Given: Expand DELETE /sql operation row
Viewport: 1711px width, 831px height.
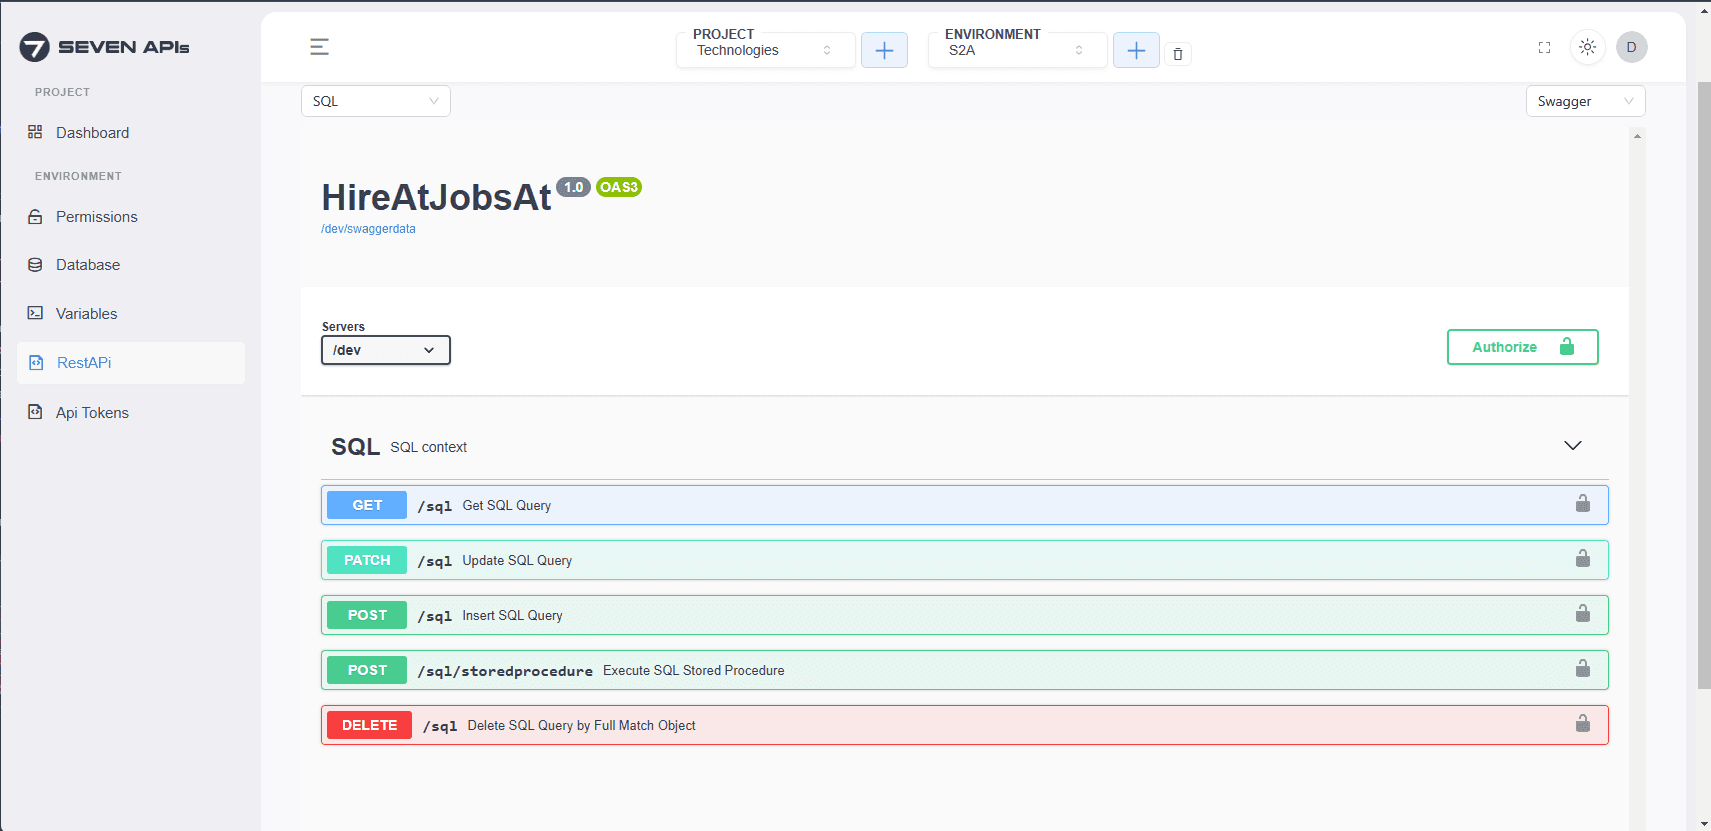Looking at the screenshot, I should [965, 725].
